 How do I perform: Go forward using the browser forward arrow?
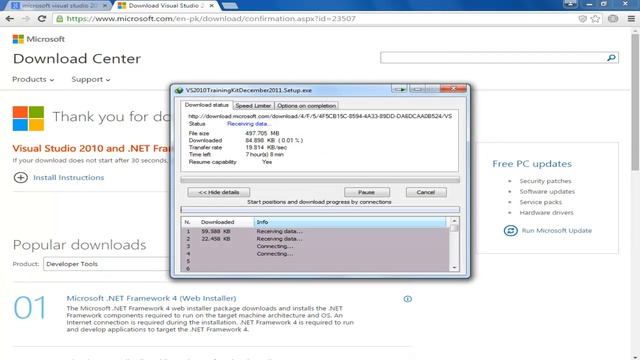click(26, 19)
